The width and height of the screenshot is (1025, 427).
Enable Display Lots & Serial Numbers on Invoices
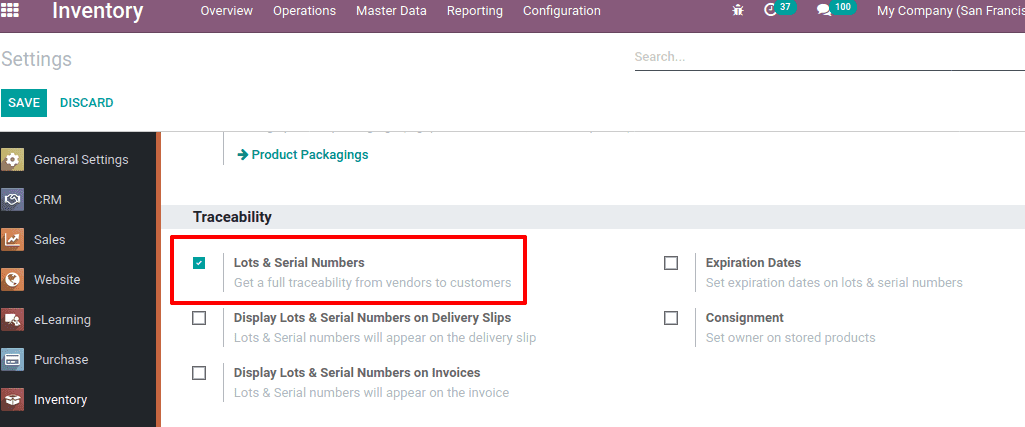199,373
